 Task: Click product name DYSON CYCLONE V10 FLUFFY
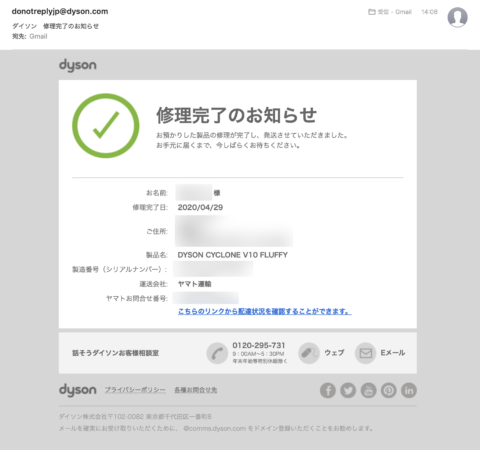pyautogui.click(x=232, y=255)
